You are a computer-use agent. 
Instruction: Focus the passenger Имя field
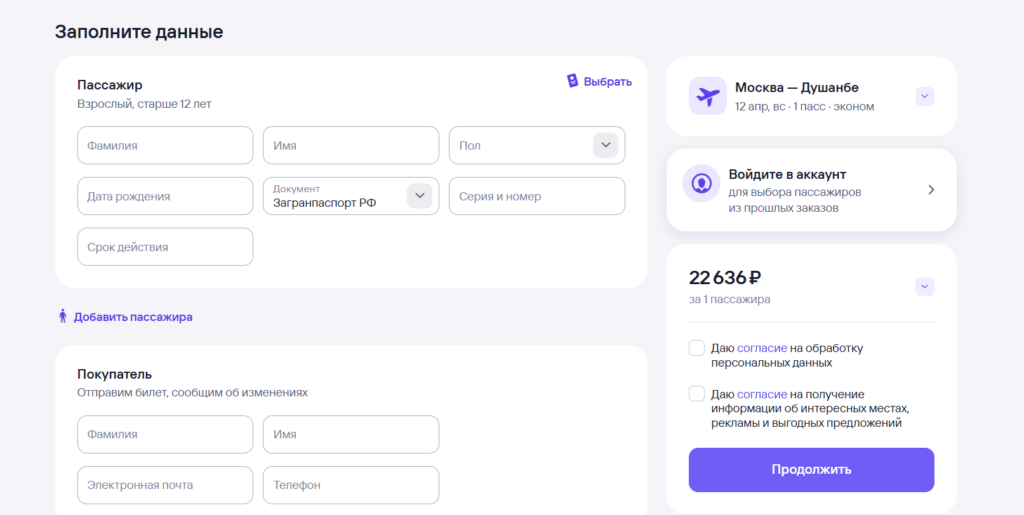(x=351, y=146)
